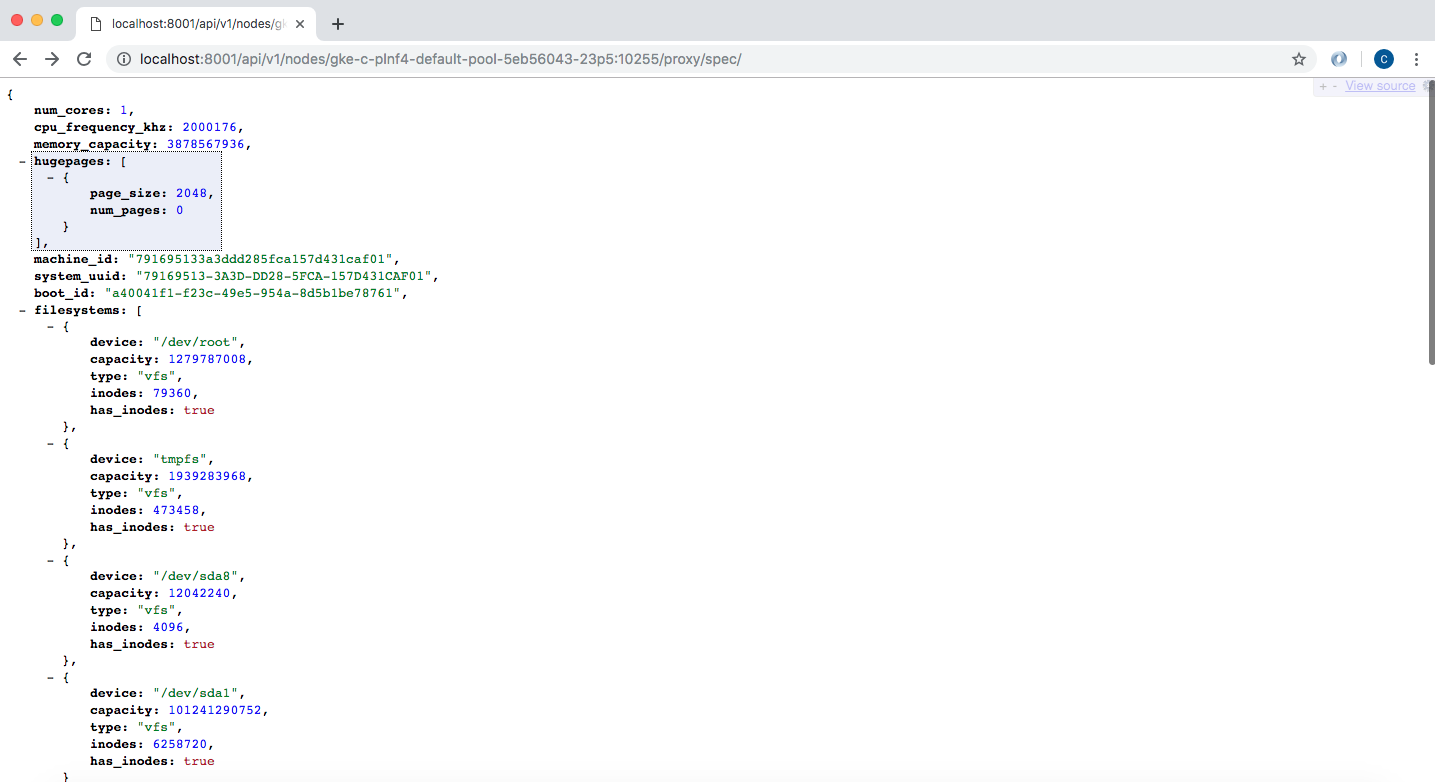1435x782 pixels.
Task: Click the inodes value 4096
Action: click(x=168, y=627)
